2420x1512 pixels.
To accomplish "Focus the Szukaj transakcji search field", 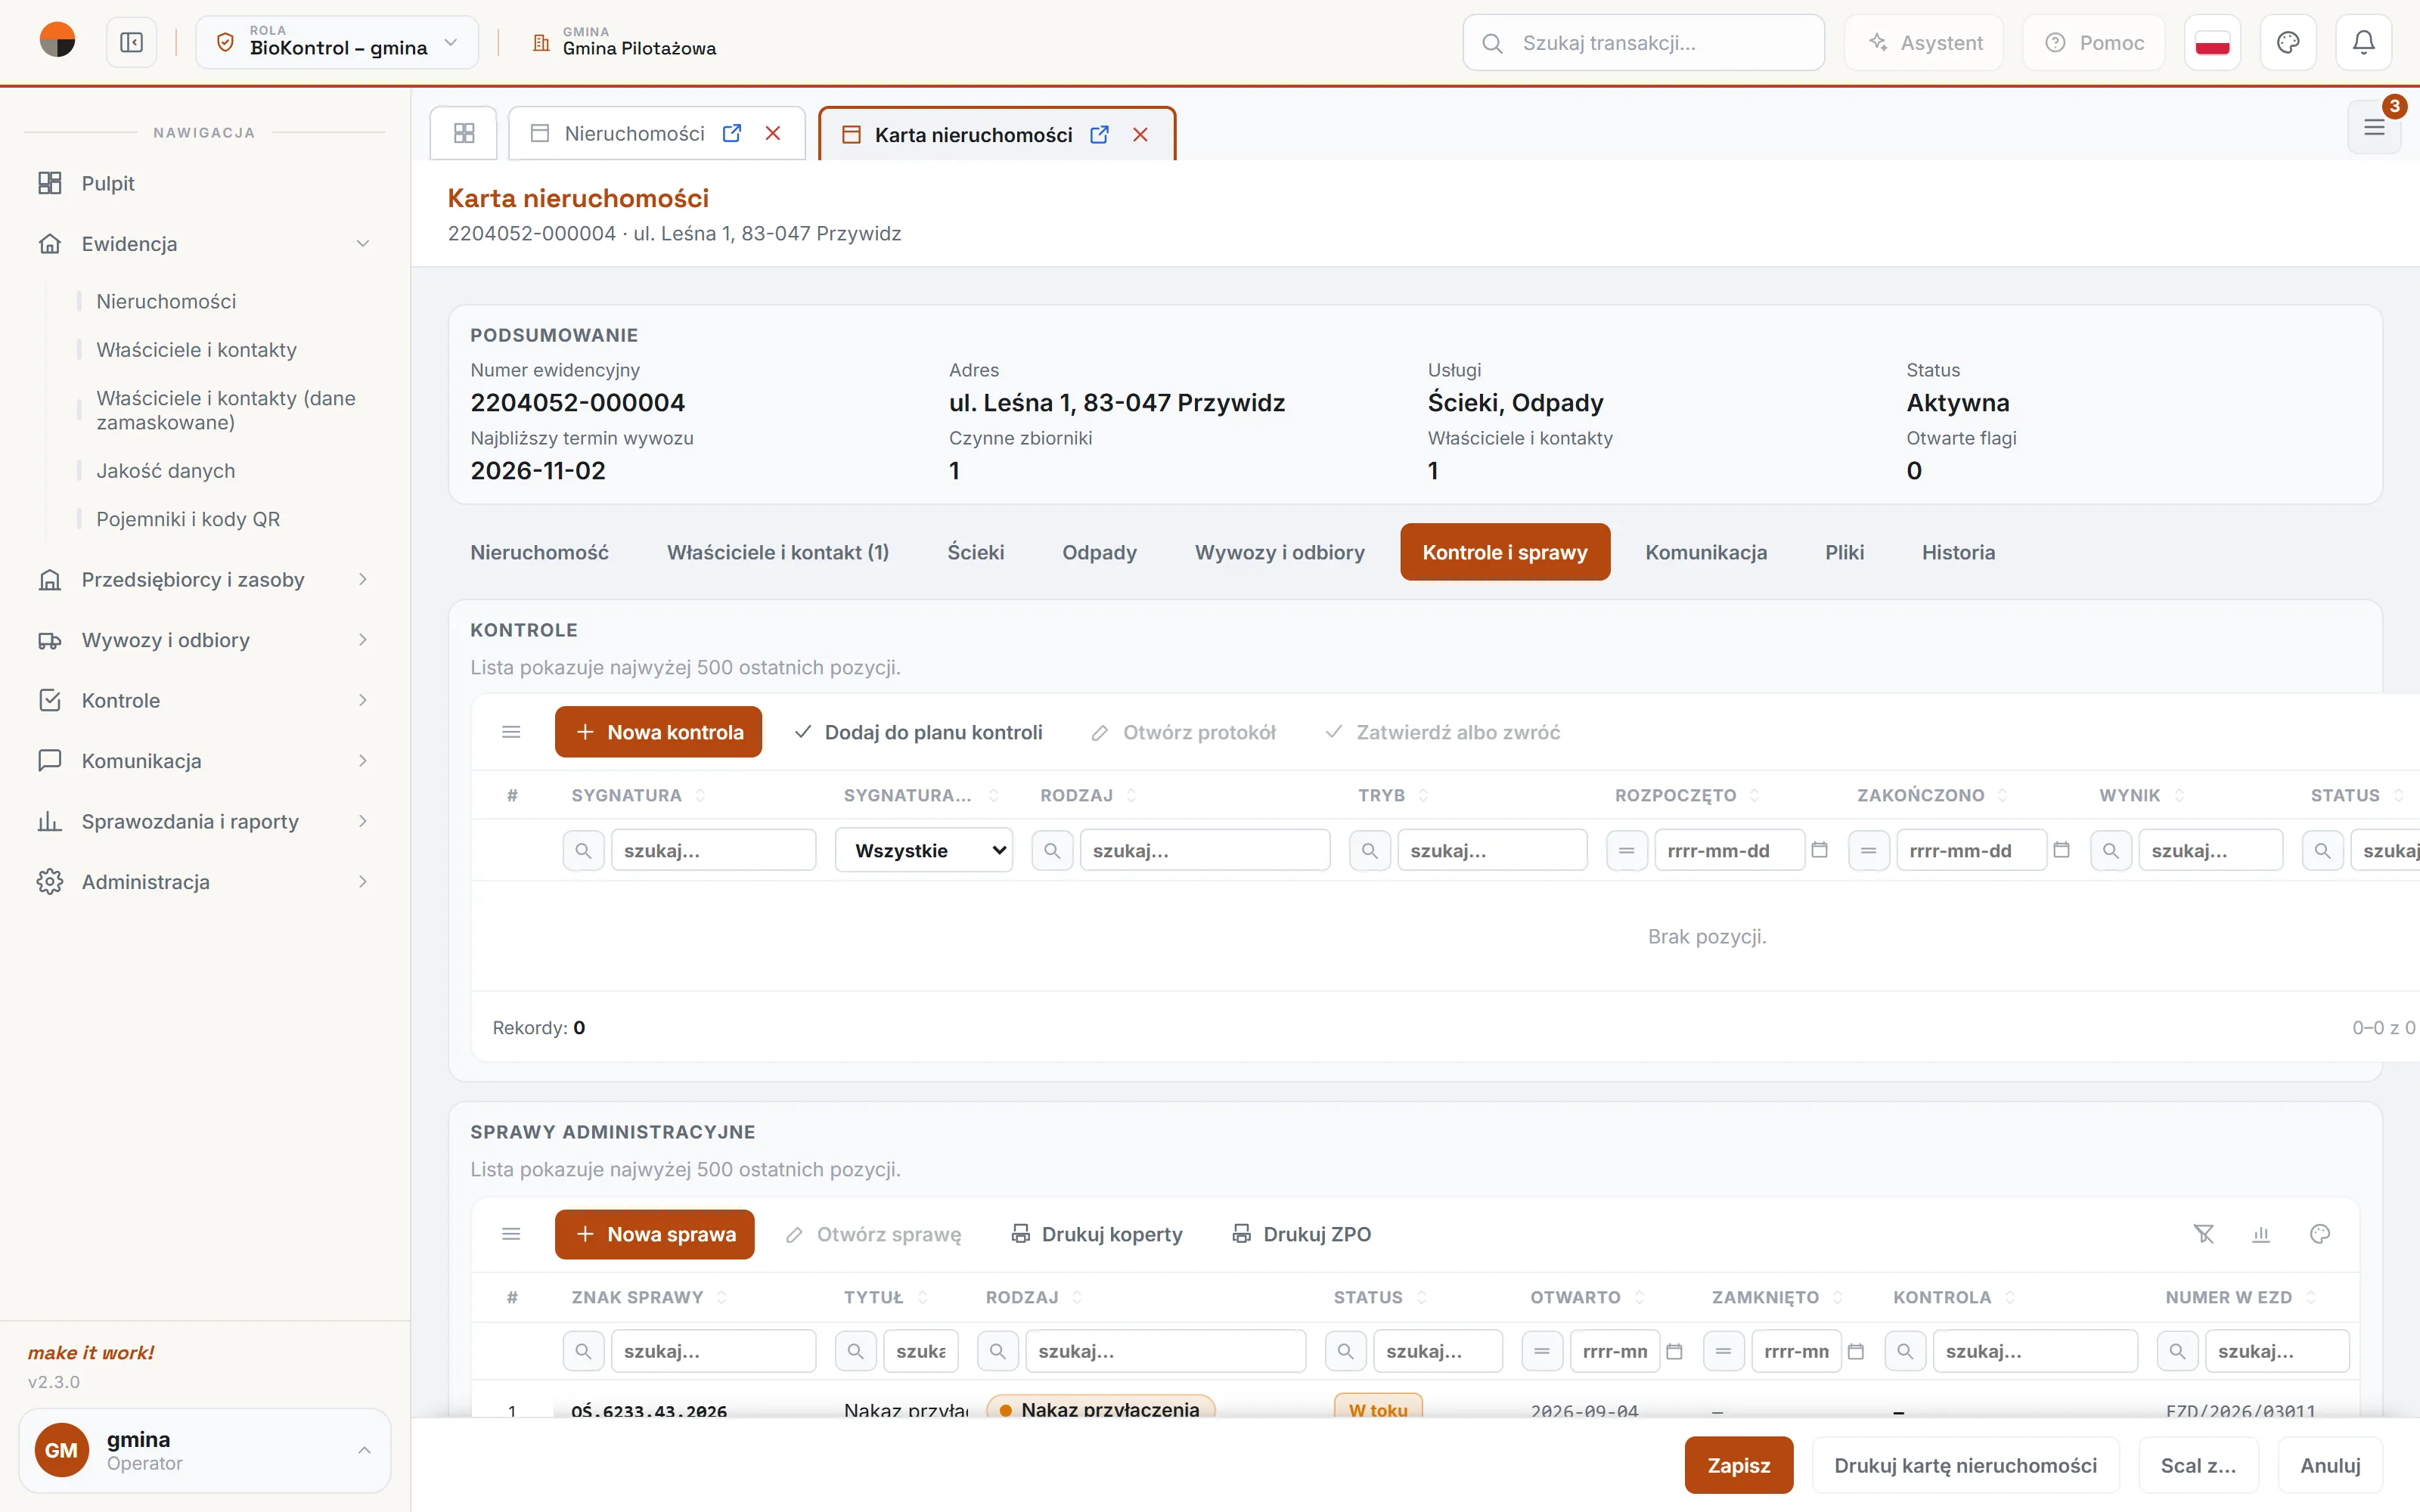I will 1643,43.
